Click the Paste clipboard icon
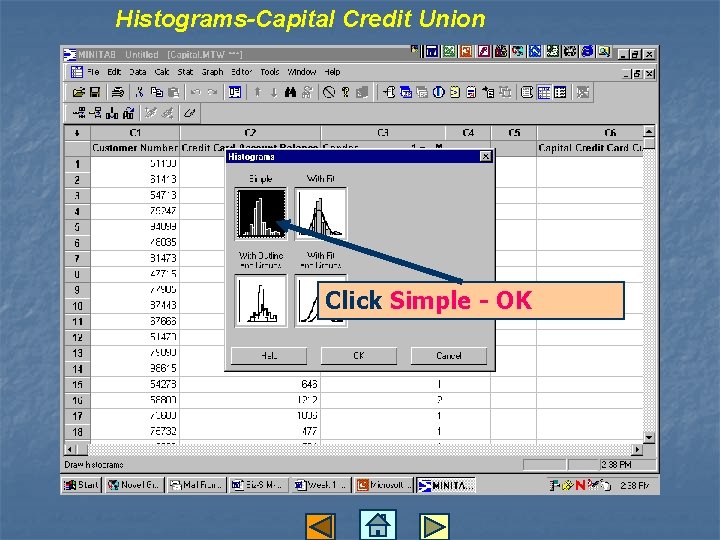This screenshot has width=720, height=540. 174,92
